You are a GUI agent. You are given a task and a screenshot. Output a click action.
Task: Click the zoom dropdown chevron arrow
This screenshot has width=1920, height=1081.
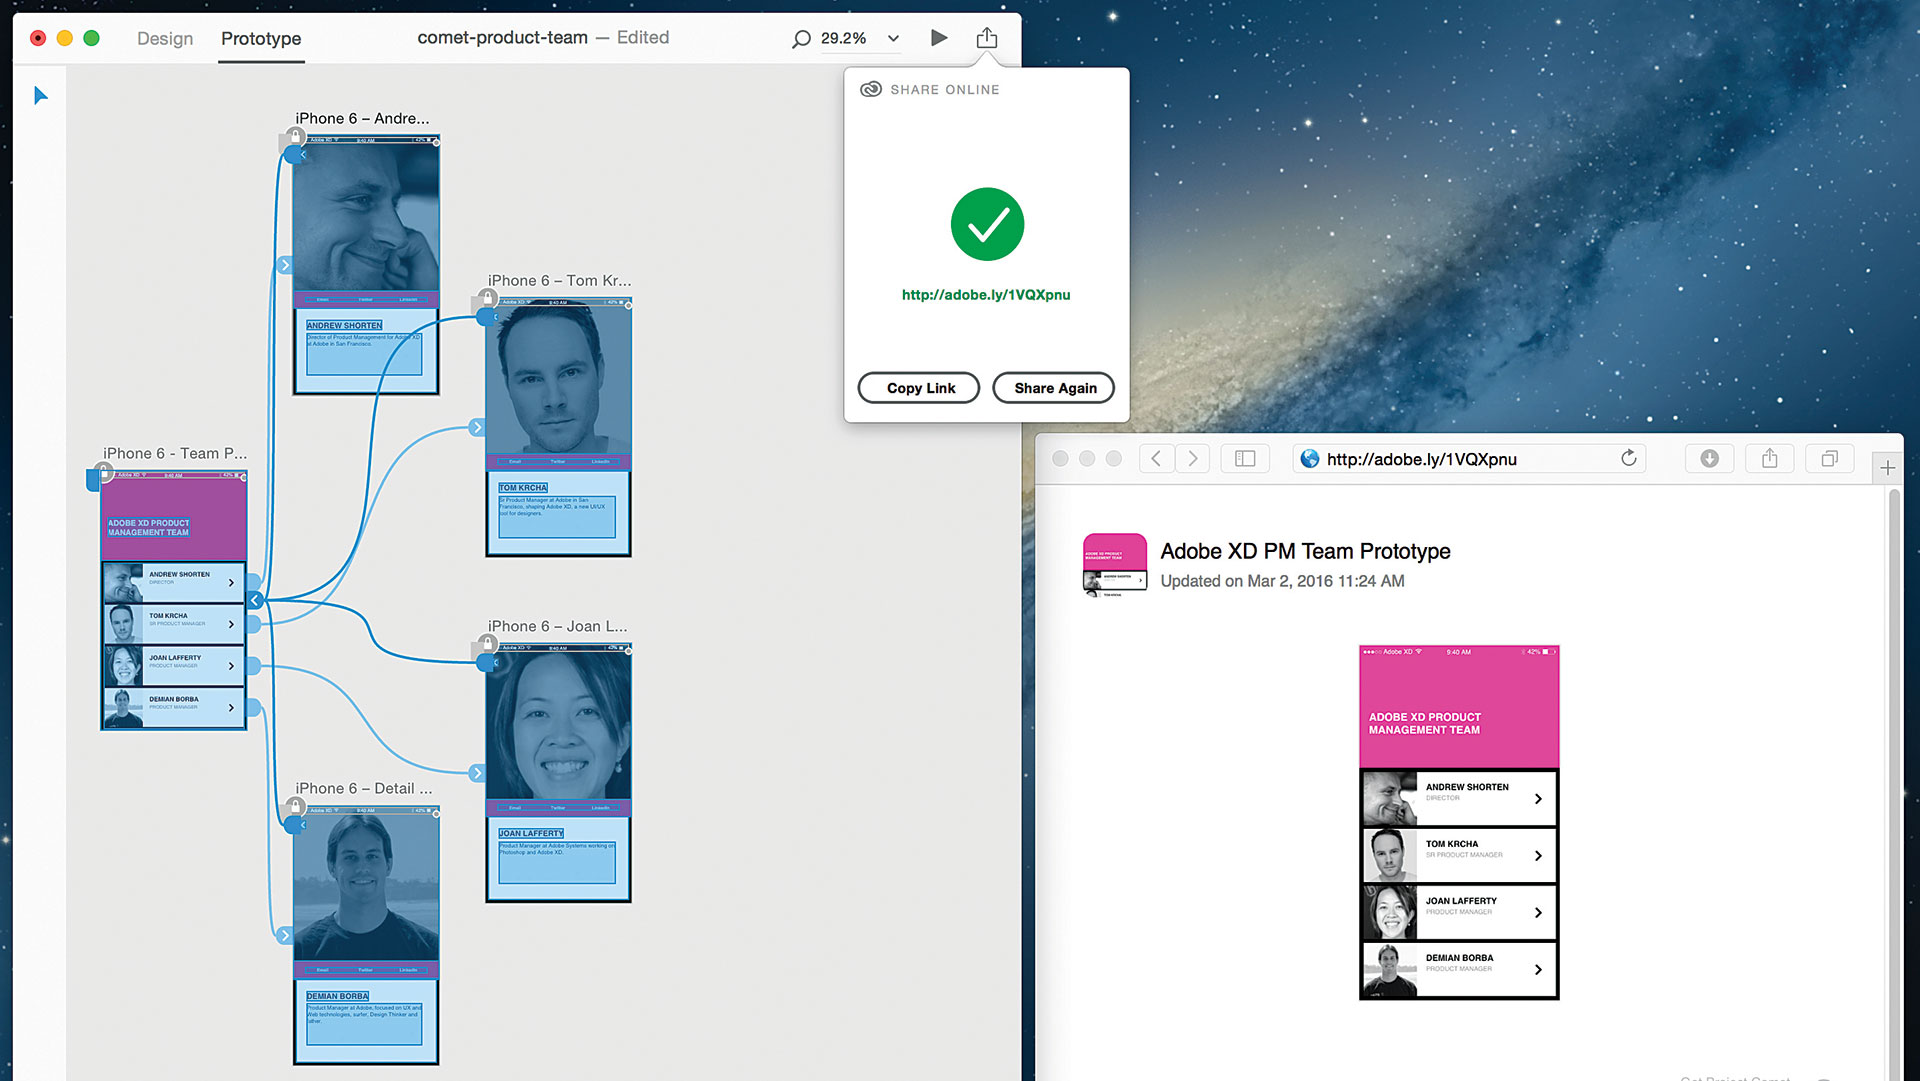[x=893, y=37]
